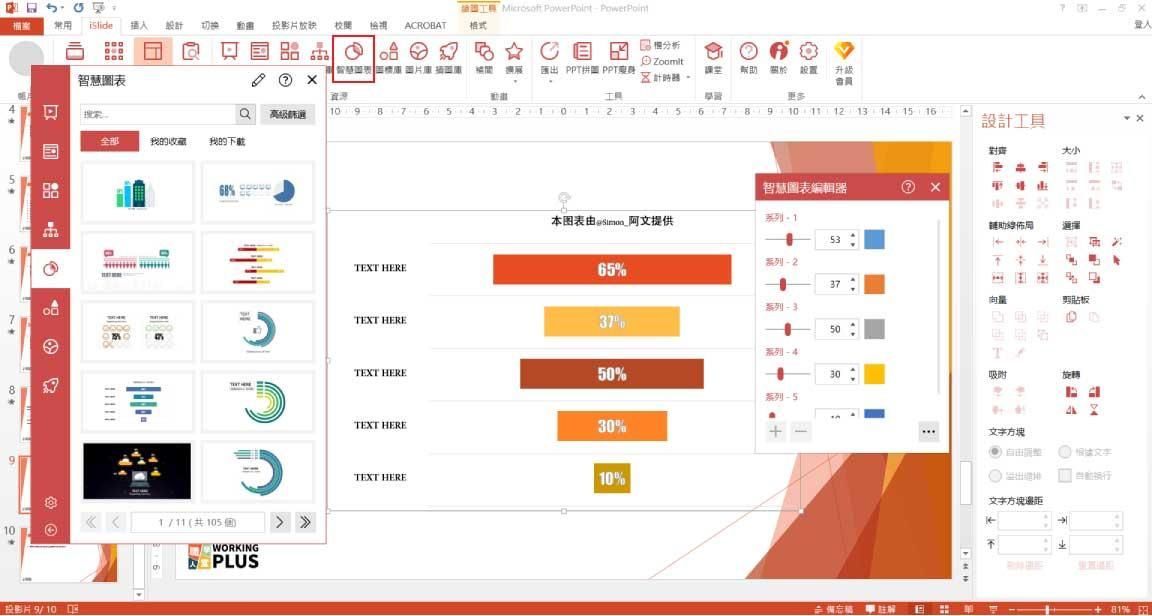Go to the next chart gallery page

point(279,521)
